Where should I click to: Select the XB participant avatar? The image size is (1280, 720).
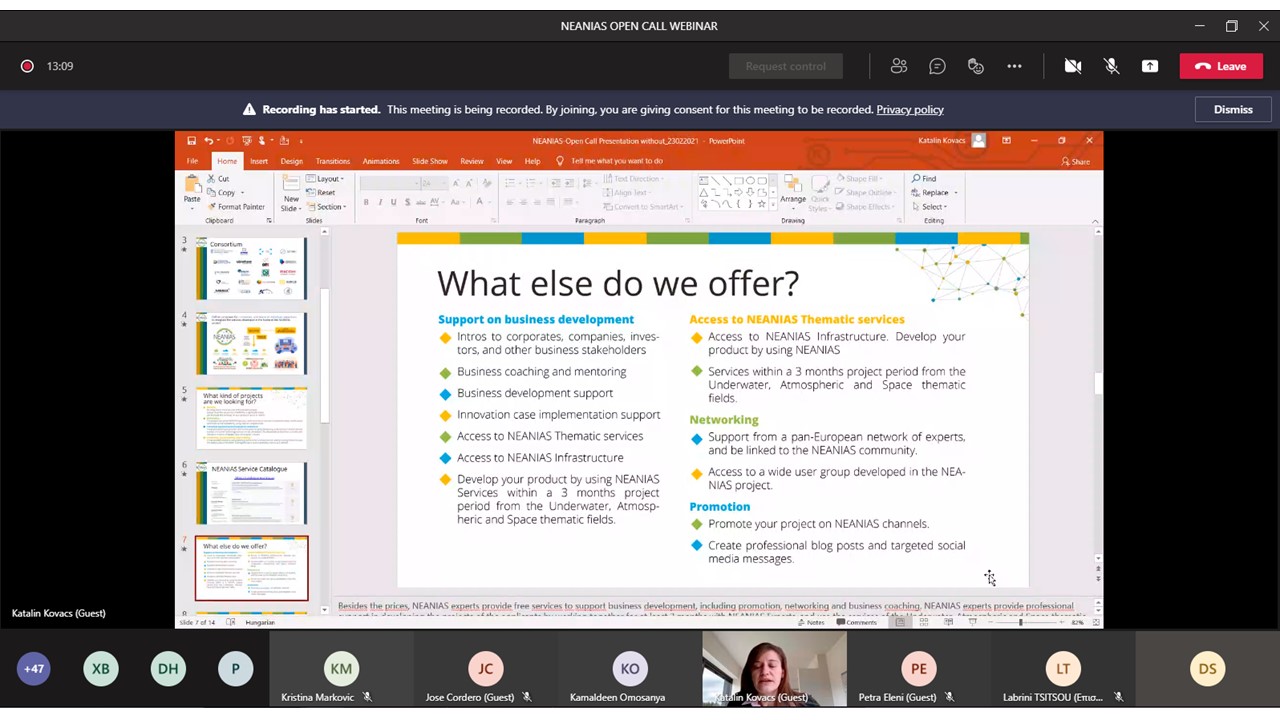tap(101, 669)
